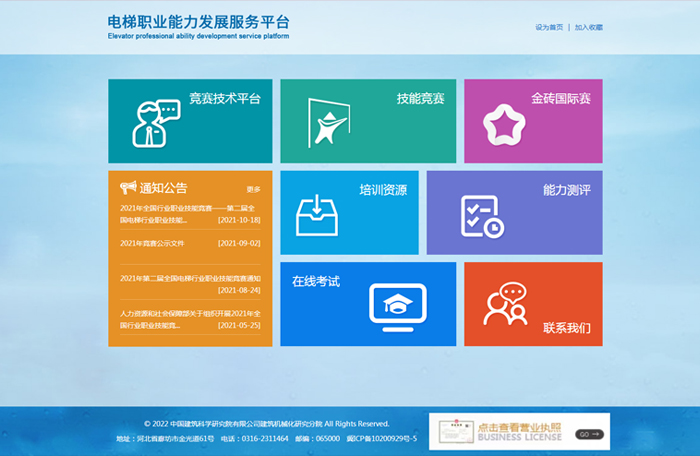700x456 pixels.
Task: Click the 联系我们 people chat icon
Action: [x=505, y=303]
